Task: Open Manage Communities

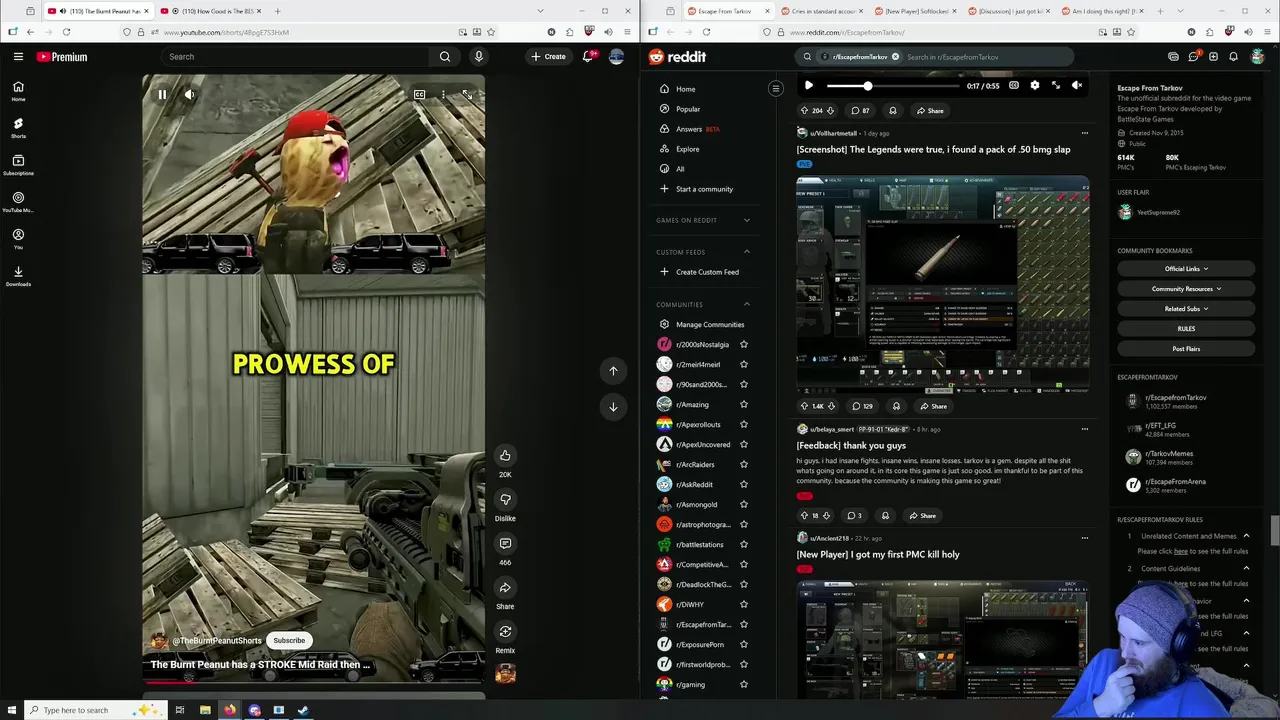Action: [x=700, y=325]
